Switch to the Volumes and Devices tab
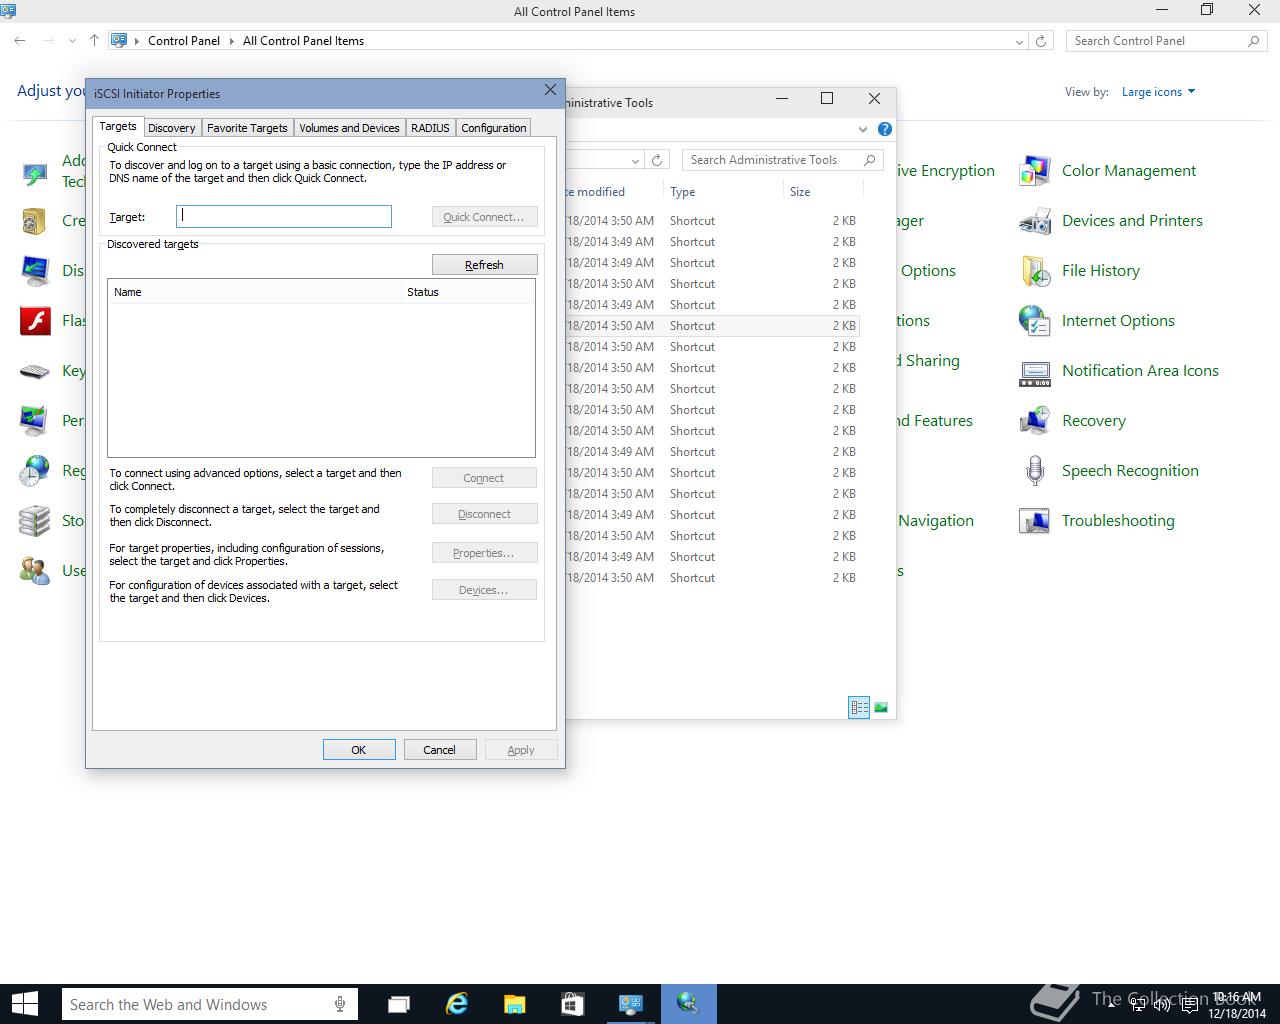 349,128
